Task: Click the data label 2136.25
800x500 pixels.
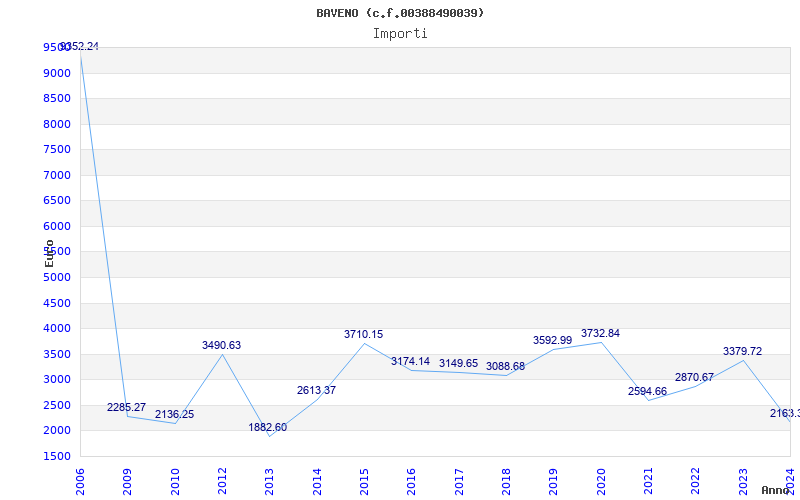Action: [174, 414]
